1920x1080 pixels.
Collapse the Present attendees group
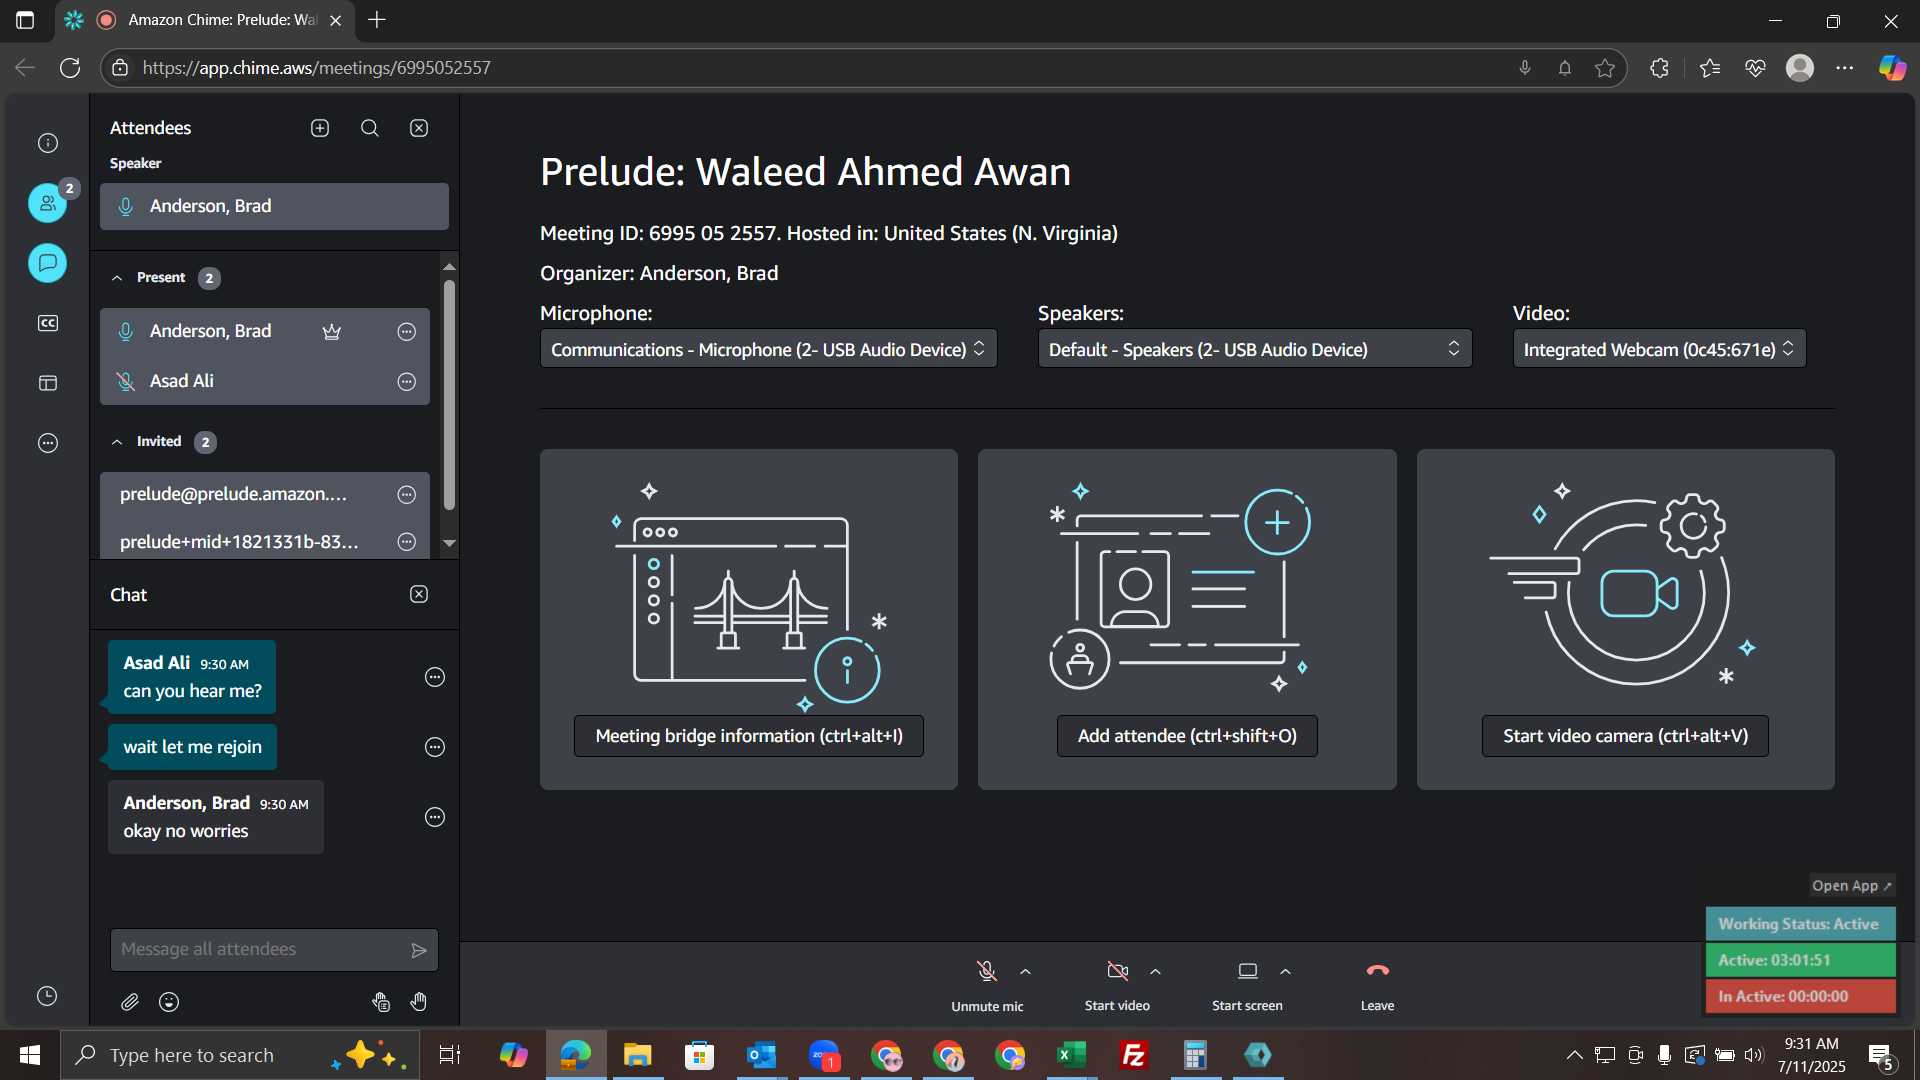118,278
